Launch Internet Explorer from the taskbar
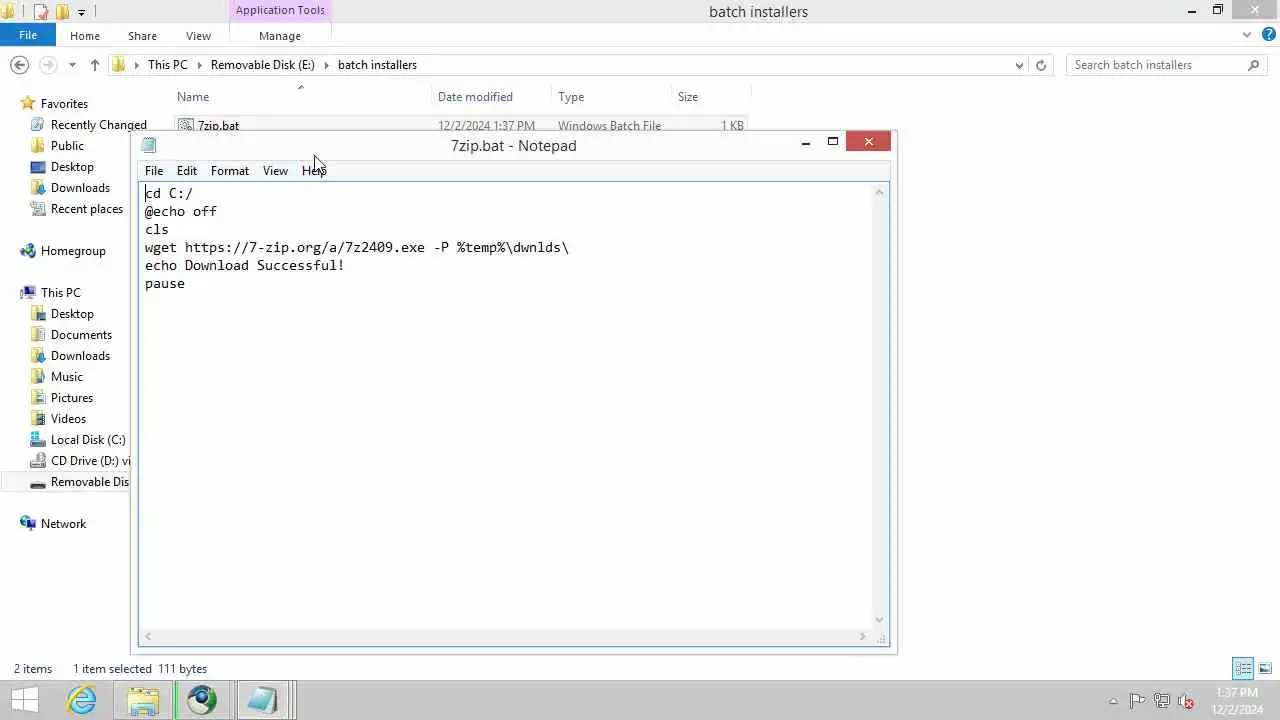Viewport: 1280px width, 720px height. coord(82,700)
